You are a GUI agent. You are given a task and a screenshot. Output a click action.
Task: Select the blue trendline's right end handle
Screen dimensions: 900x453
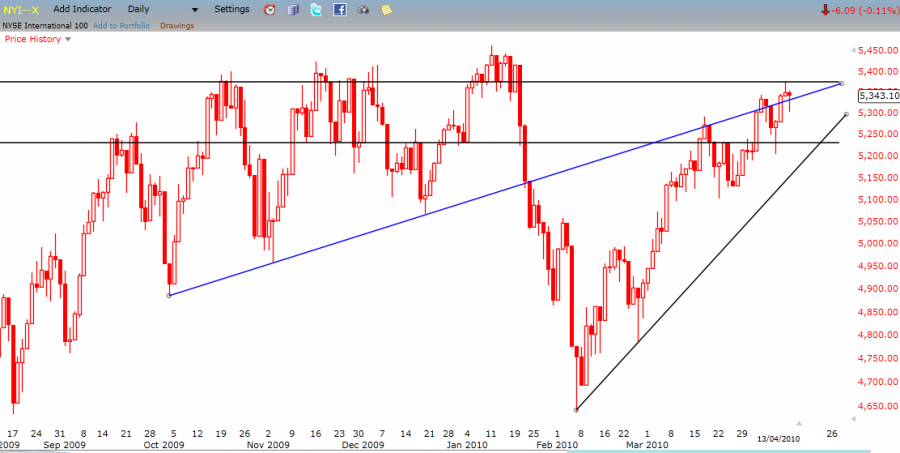[841, 83]
